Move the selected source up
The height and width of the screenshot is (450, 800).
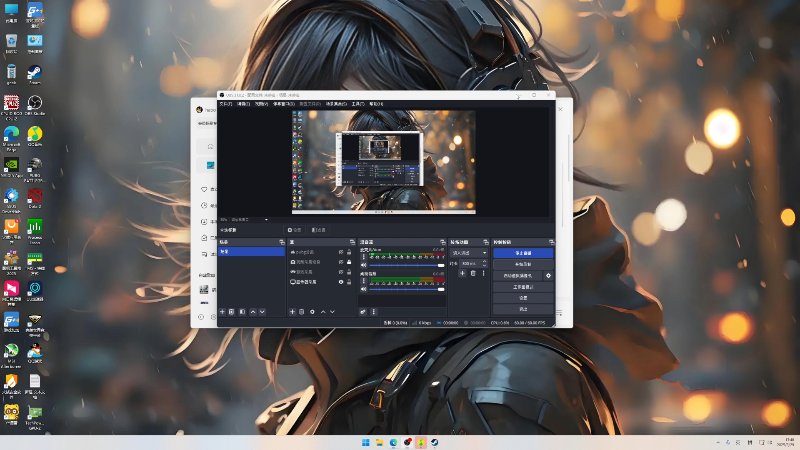point(323,312)
